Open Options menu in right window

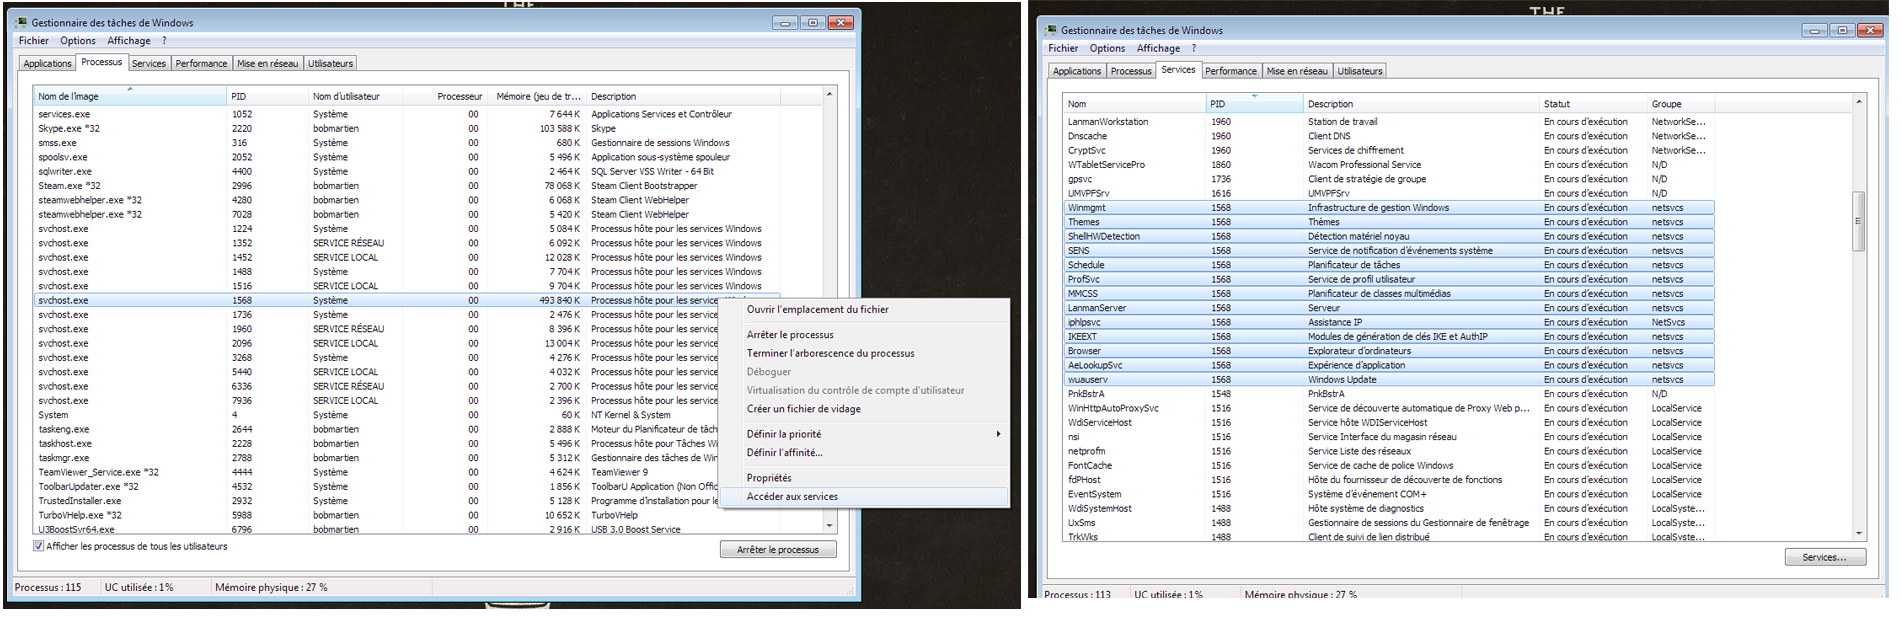tap(1107, 48)
